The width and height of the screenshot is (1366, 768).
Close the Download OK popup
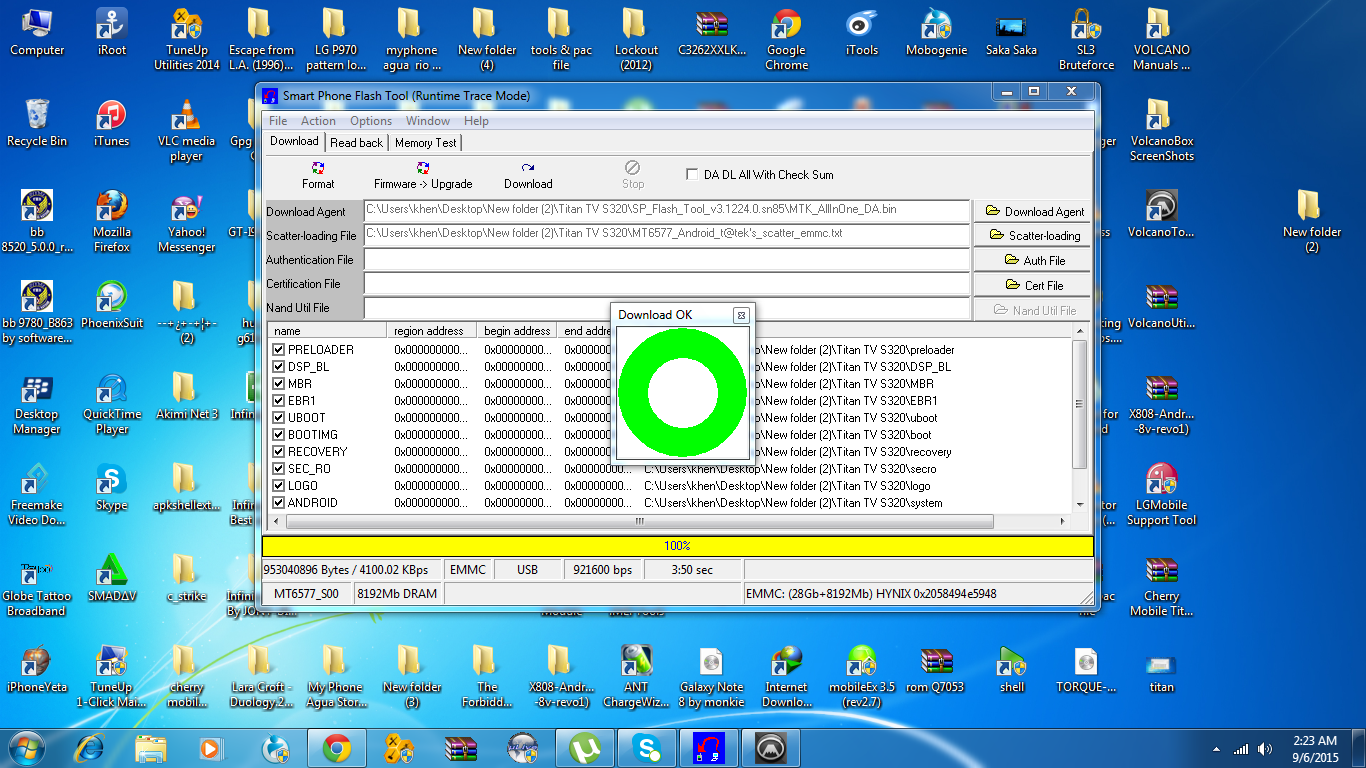[741, 315]
